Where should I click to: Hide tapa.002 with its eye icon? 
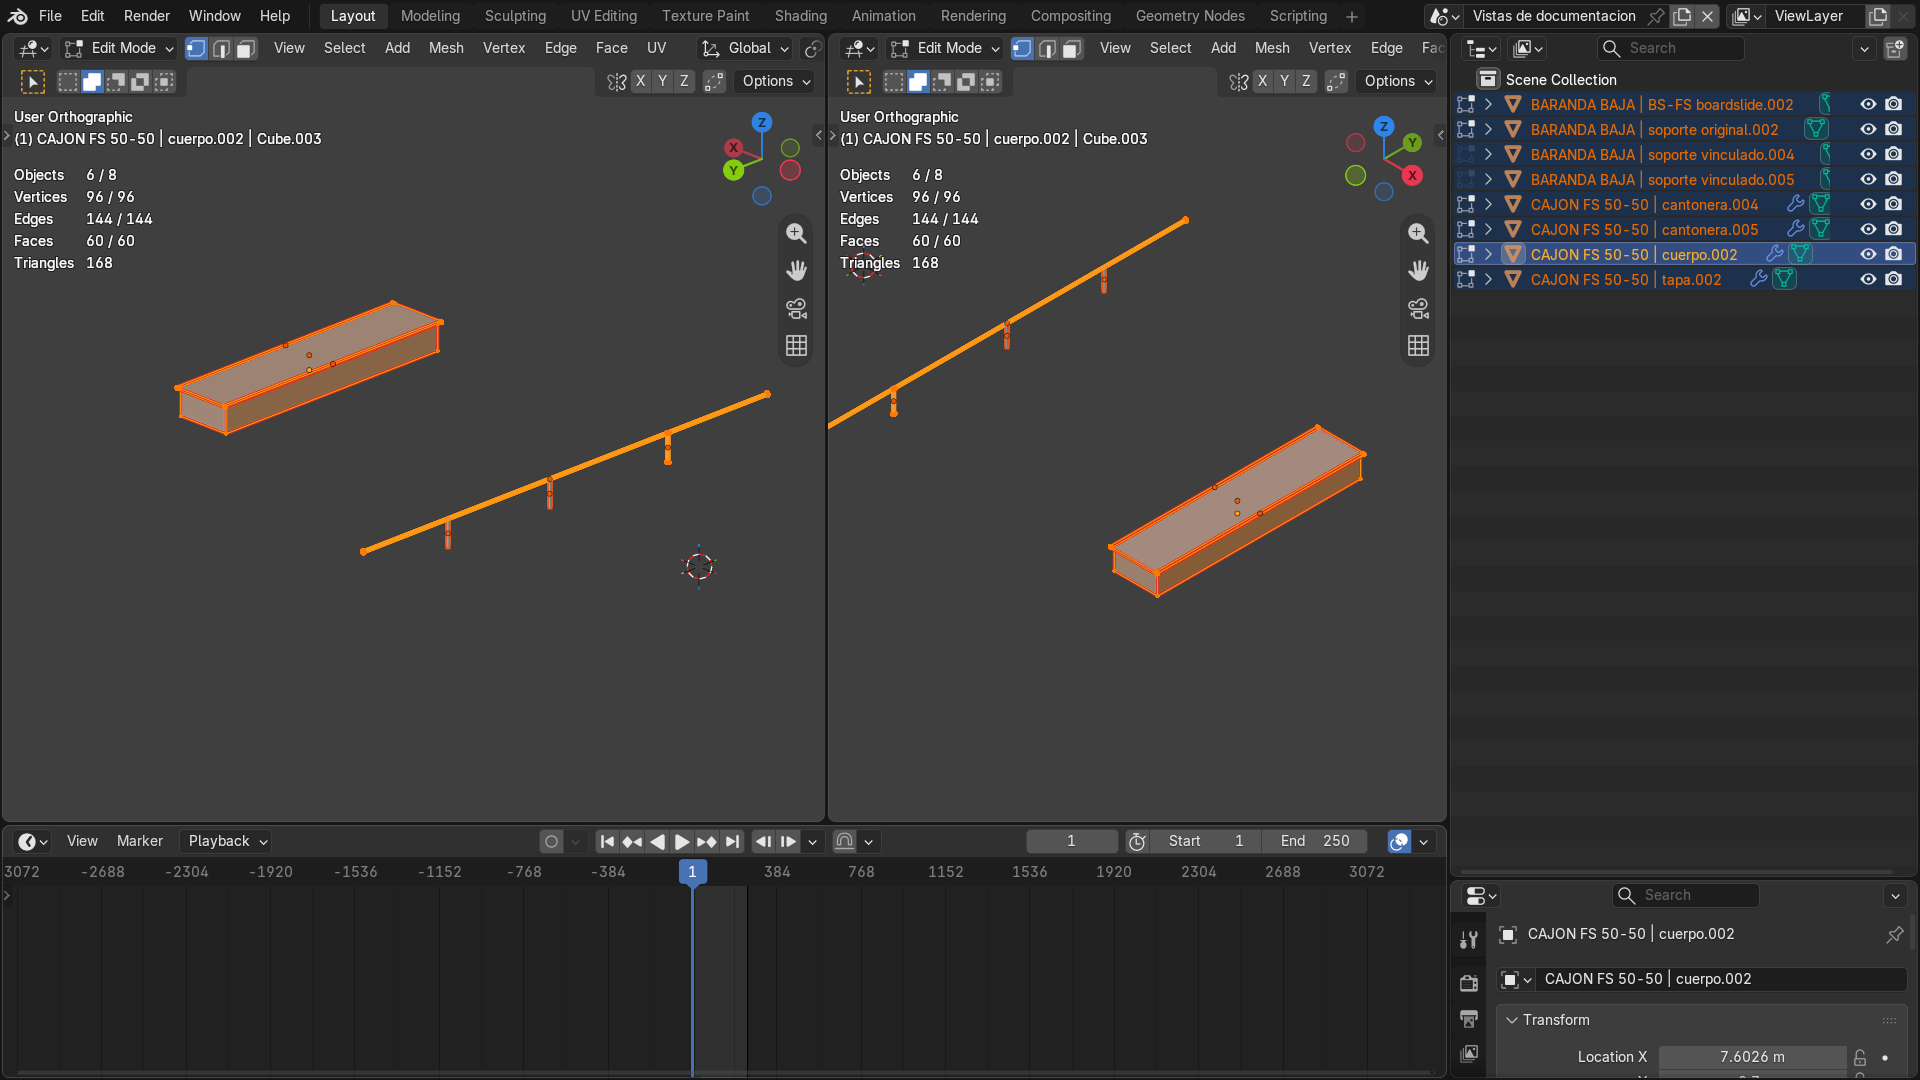pyautogui.click(x=1867, y=279)
